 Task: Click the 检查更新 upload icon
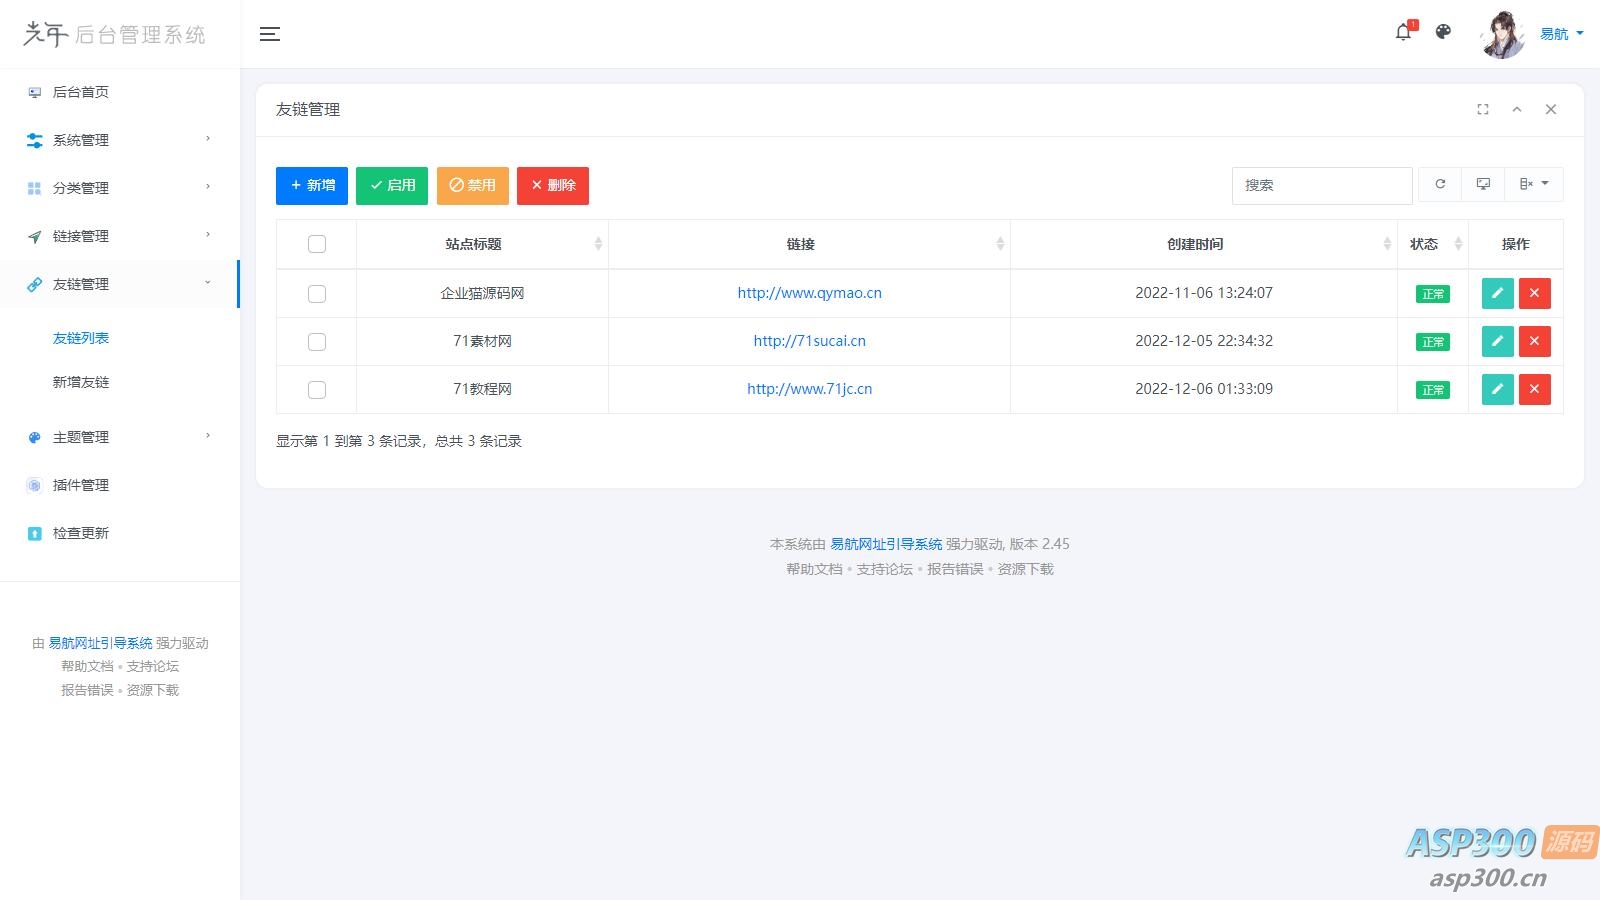(x=34, y=533)
